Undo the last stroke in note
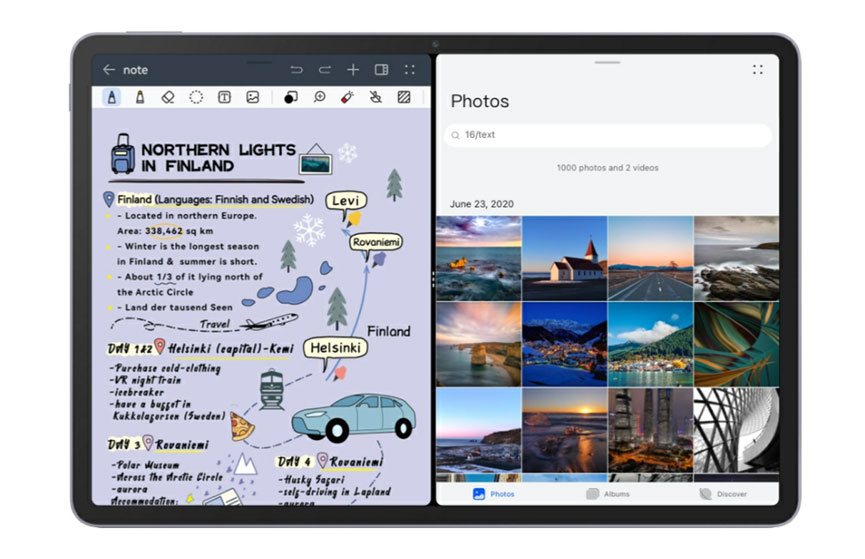This screenshot has width=865, height=559. [296, 70]
